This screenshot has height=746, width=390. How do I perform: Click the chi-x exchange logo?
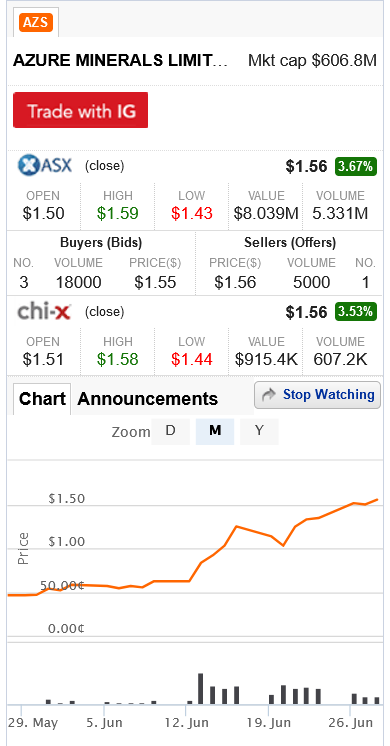(x=44, y=312)
